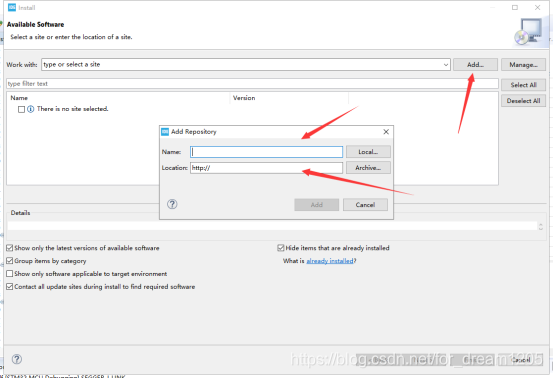
Task: Click the Deselect All button
Action: tap(523, 100)
